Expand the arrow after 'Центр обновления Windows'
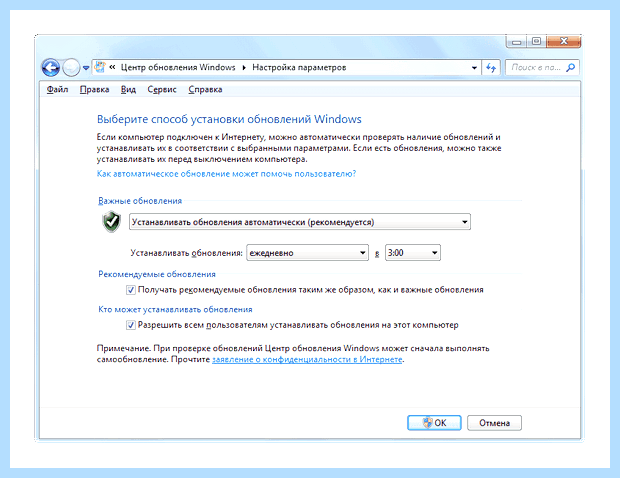Image resolution: width=620 pixels, height=478 pixels. coord(244,68)
